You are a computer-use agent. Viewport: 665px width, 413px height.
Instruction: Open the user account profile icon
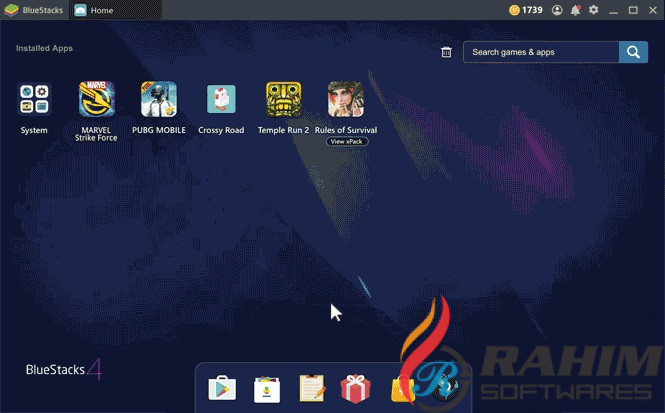(557, 10)
